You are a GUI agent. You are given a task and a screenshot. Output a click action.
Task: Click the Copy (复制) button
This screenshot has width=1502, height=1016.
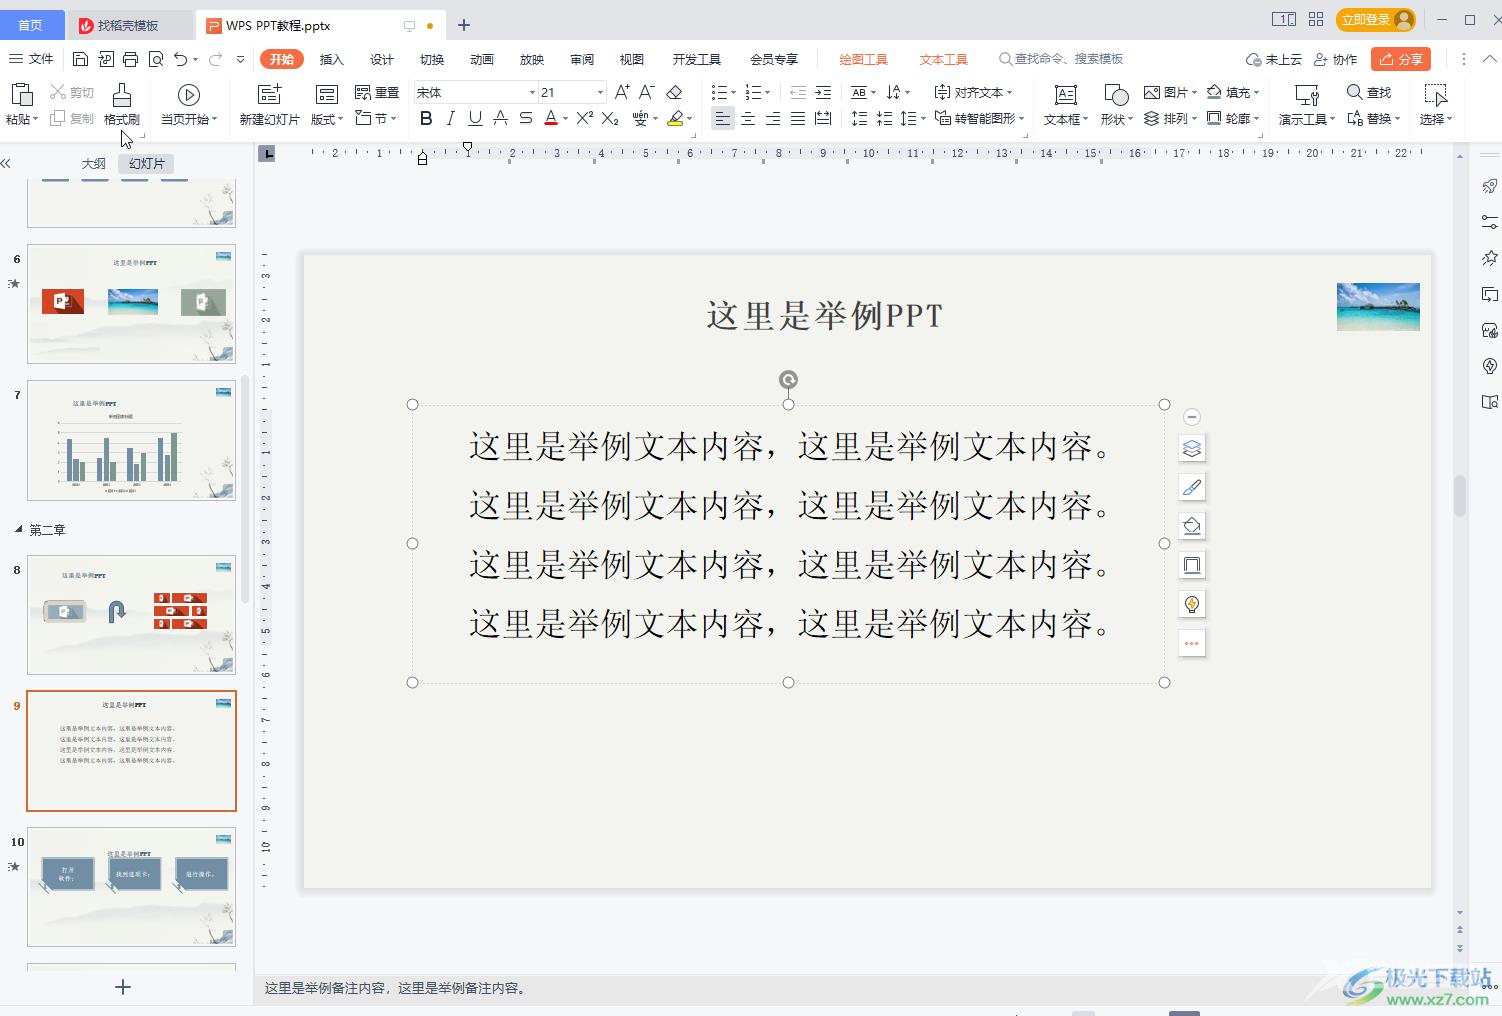coord(72,118)
